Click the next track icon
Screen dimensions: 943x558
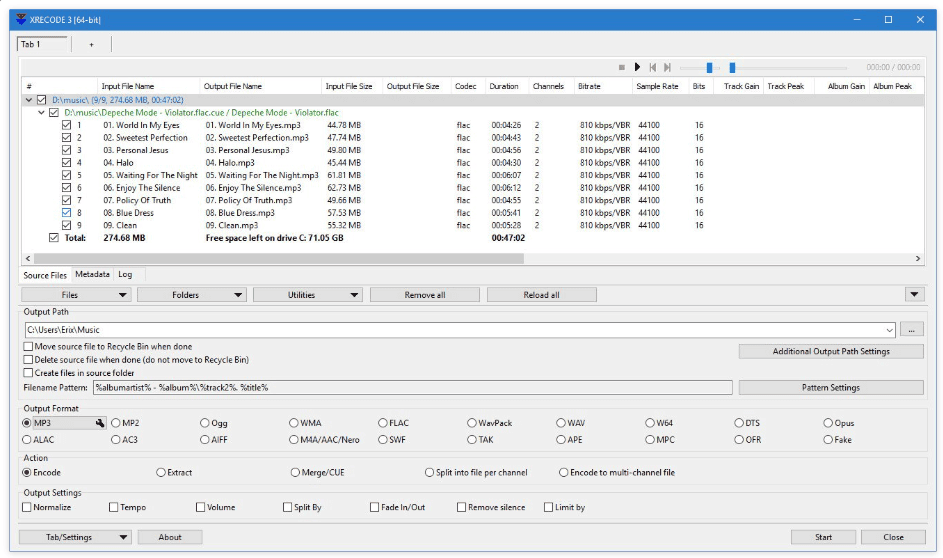coord(667,67)
